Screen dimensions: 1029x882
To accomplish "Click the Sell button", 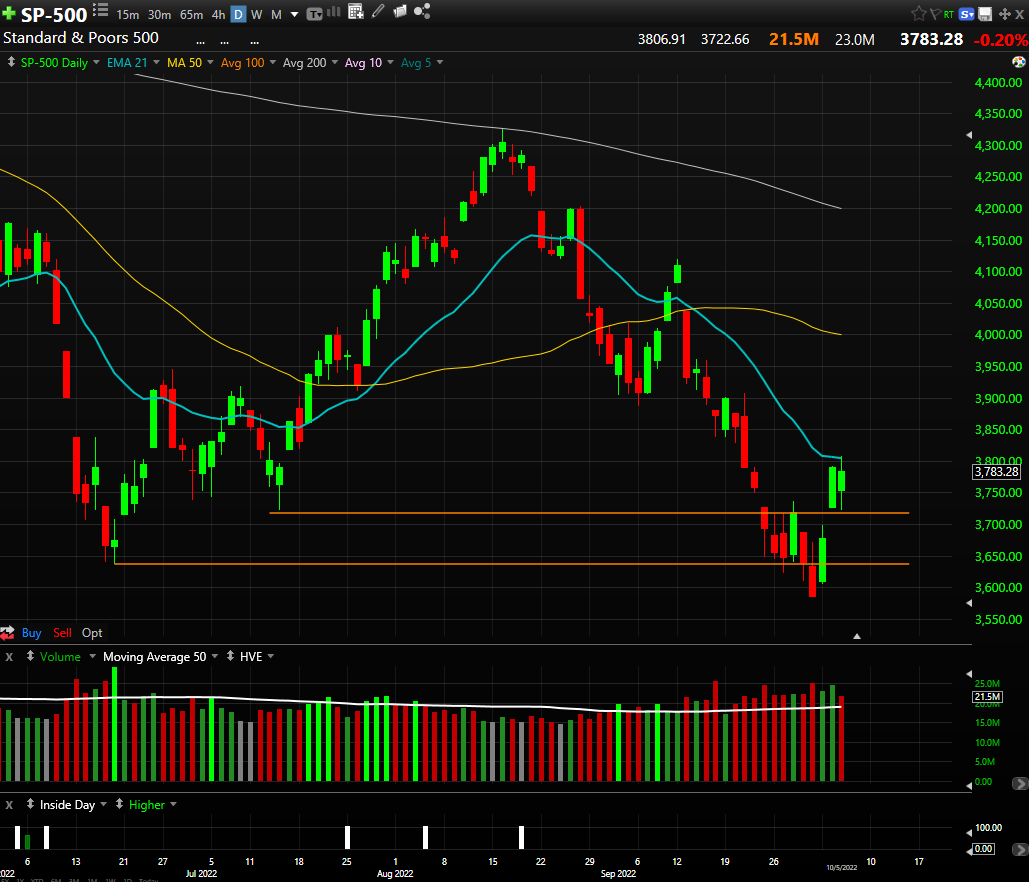I will pos(62,633).
